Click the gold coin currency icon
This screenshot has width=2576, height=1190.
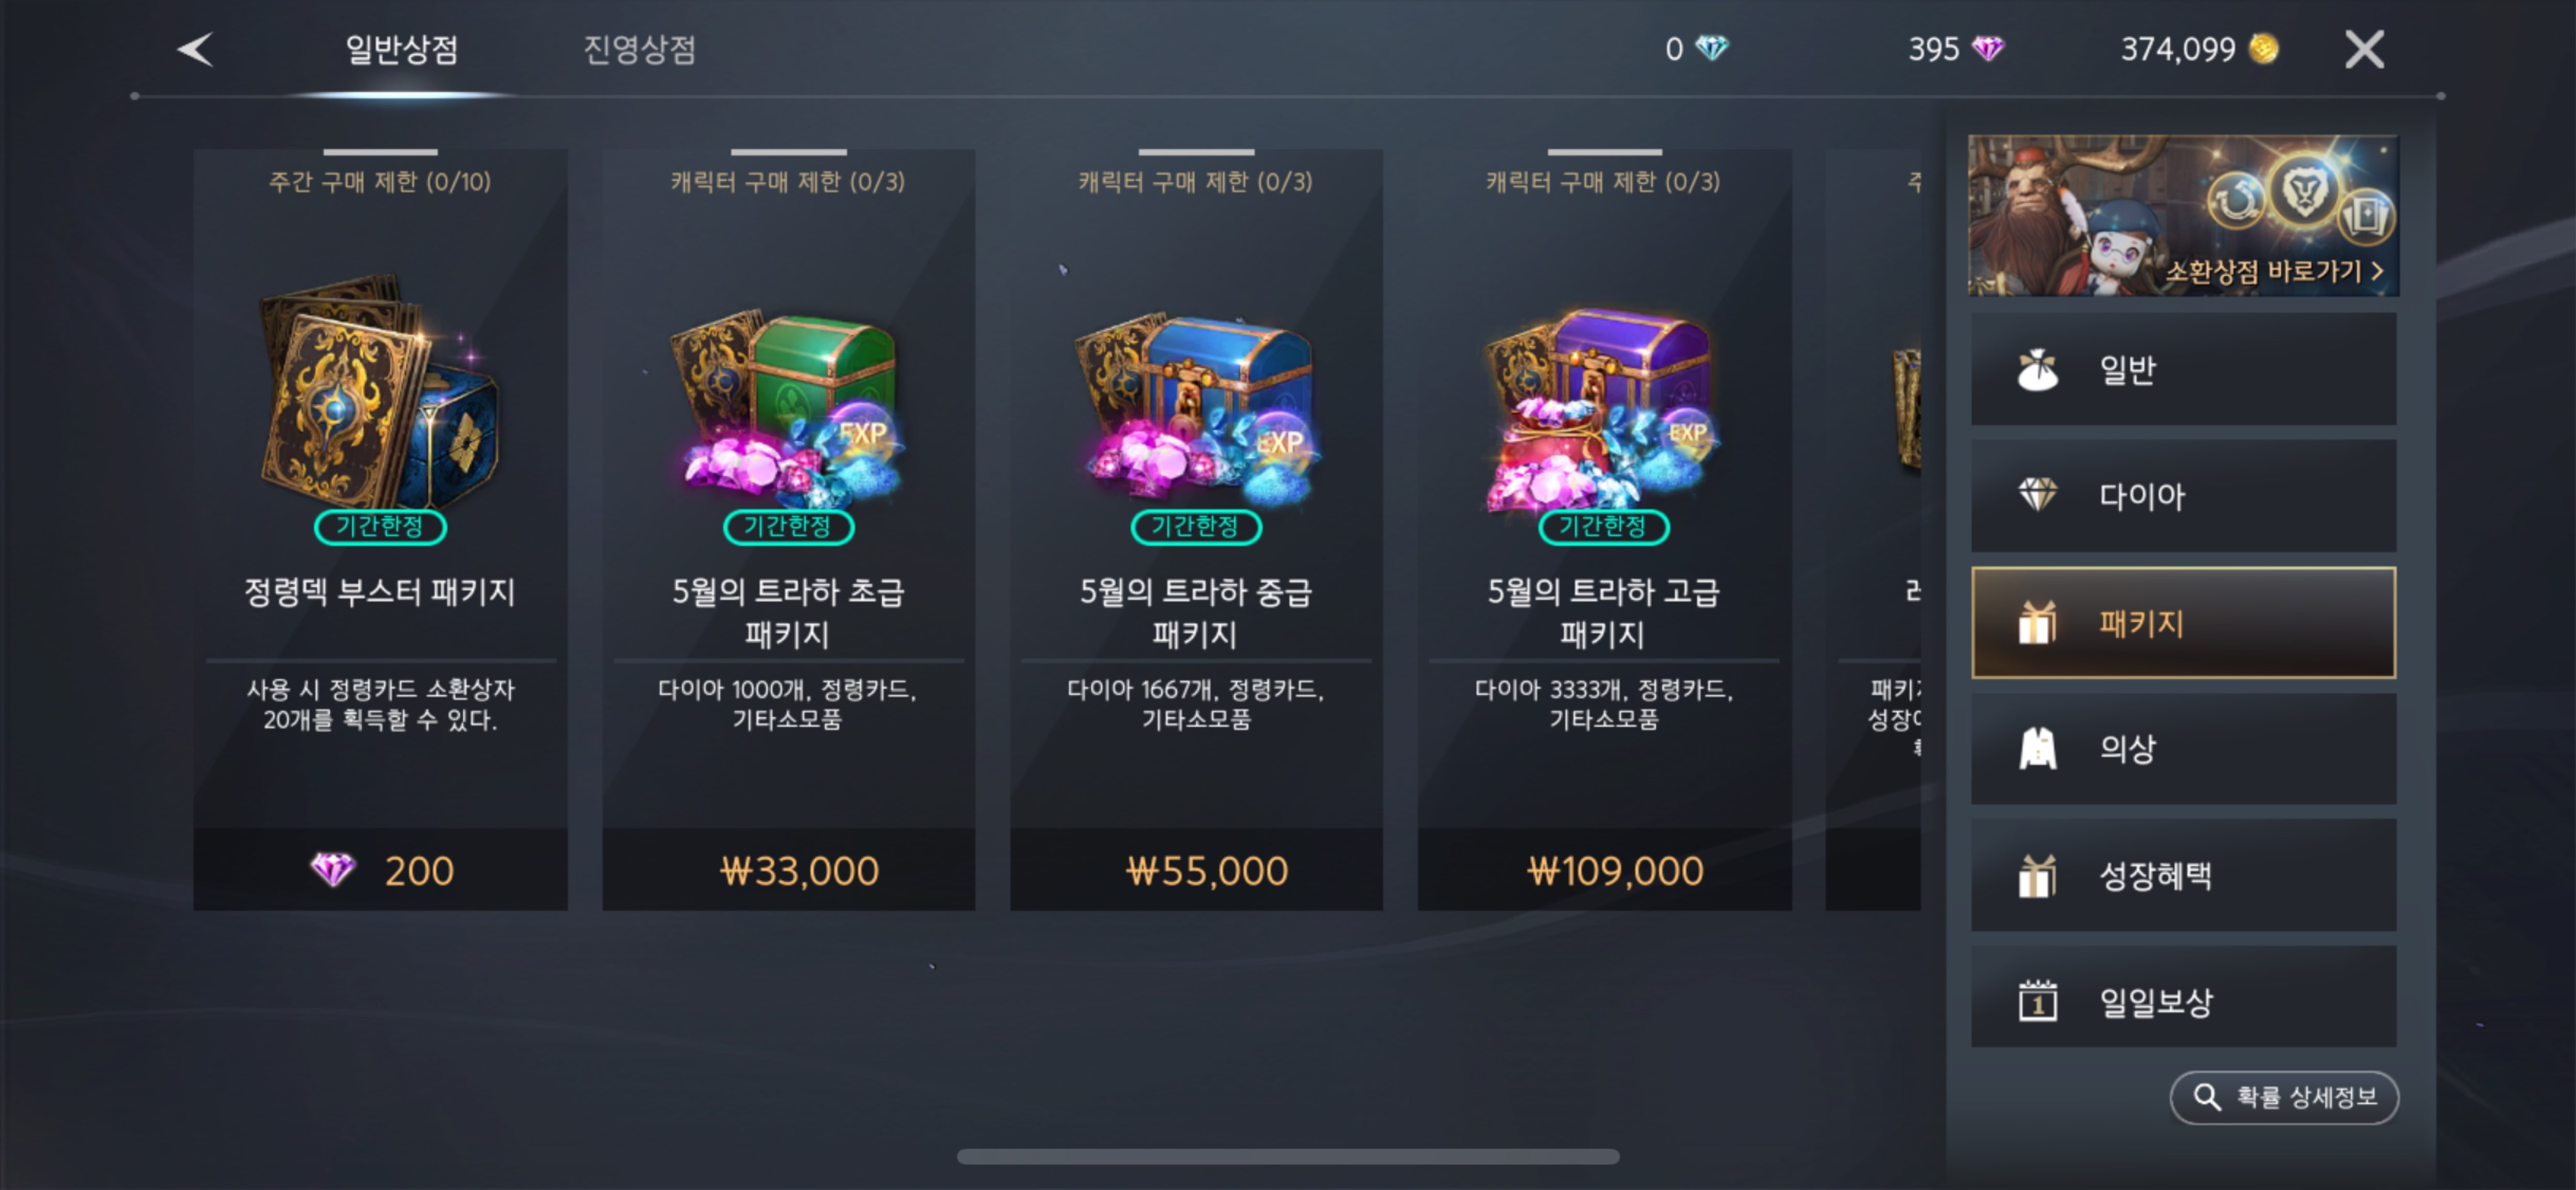pyautogui.click(x=2263, y=48)
